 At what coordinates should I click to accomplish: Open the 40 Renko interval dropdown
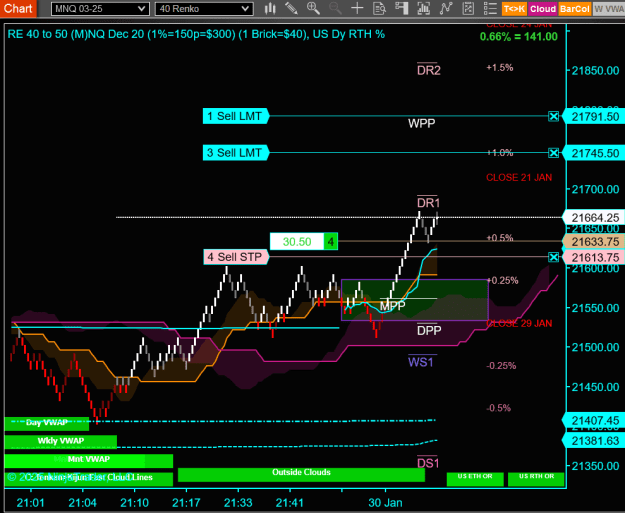click(x=204, y=9)
